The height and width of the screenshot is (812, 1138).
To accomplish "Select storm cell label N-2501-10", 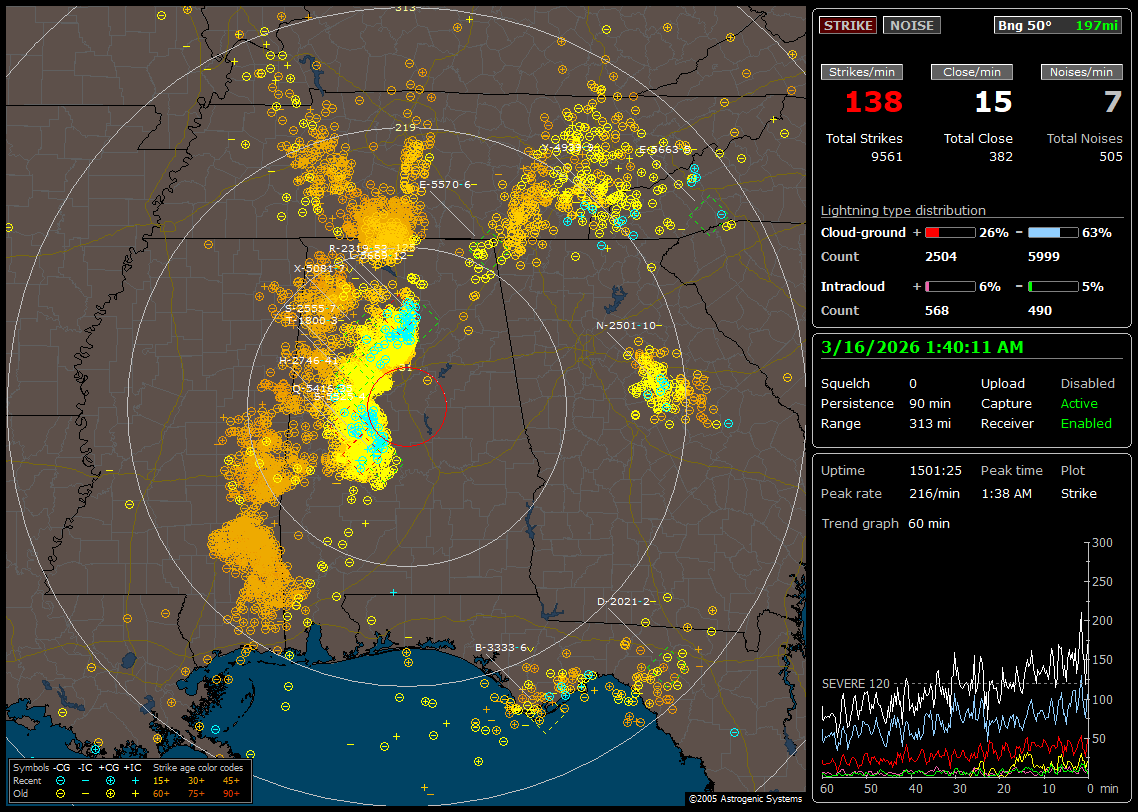I will (628, 325).
